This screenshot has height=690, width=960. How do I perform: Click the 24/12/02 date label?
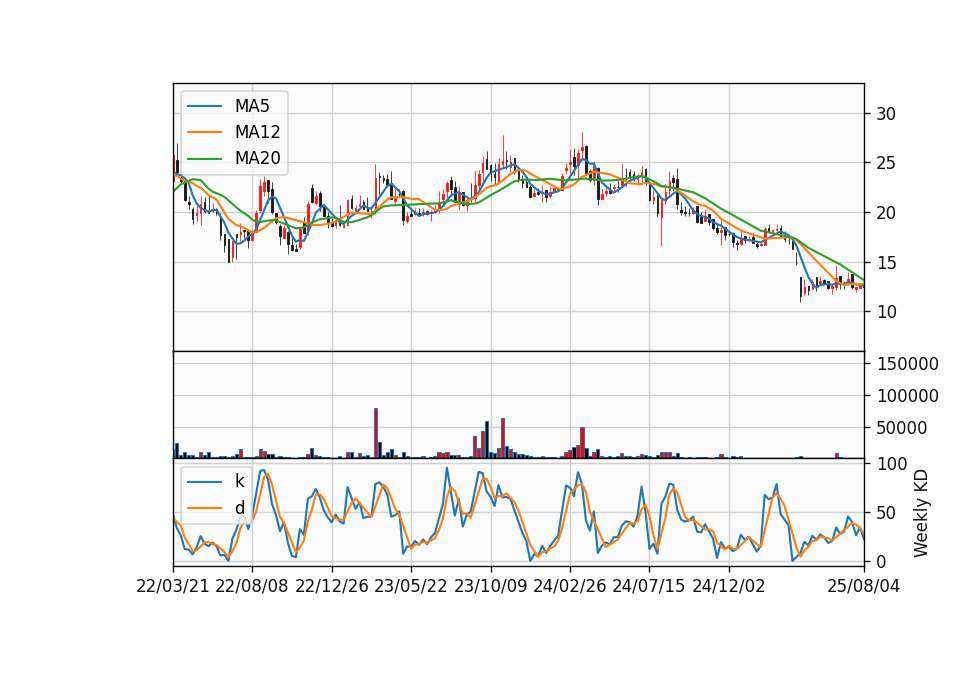tap(729, 586)
